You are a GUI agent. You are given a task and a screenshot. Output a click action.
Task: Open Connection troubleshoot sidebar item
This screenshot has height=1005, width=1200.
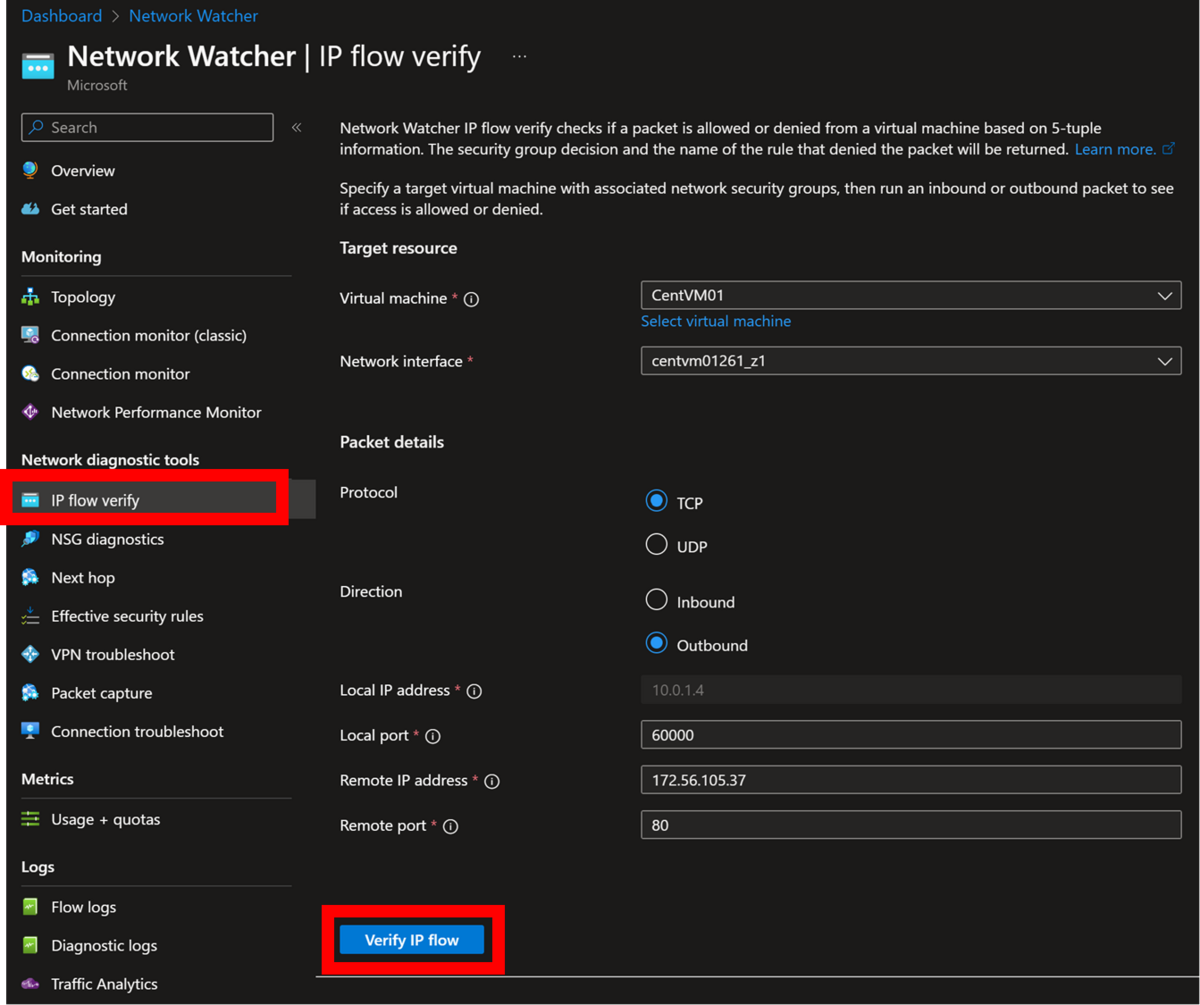pos(137,731)
